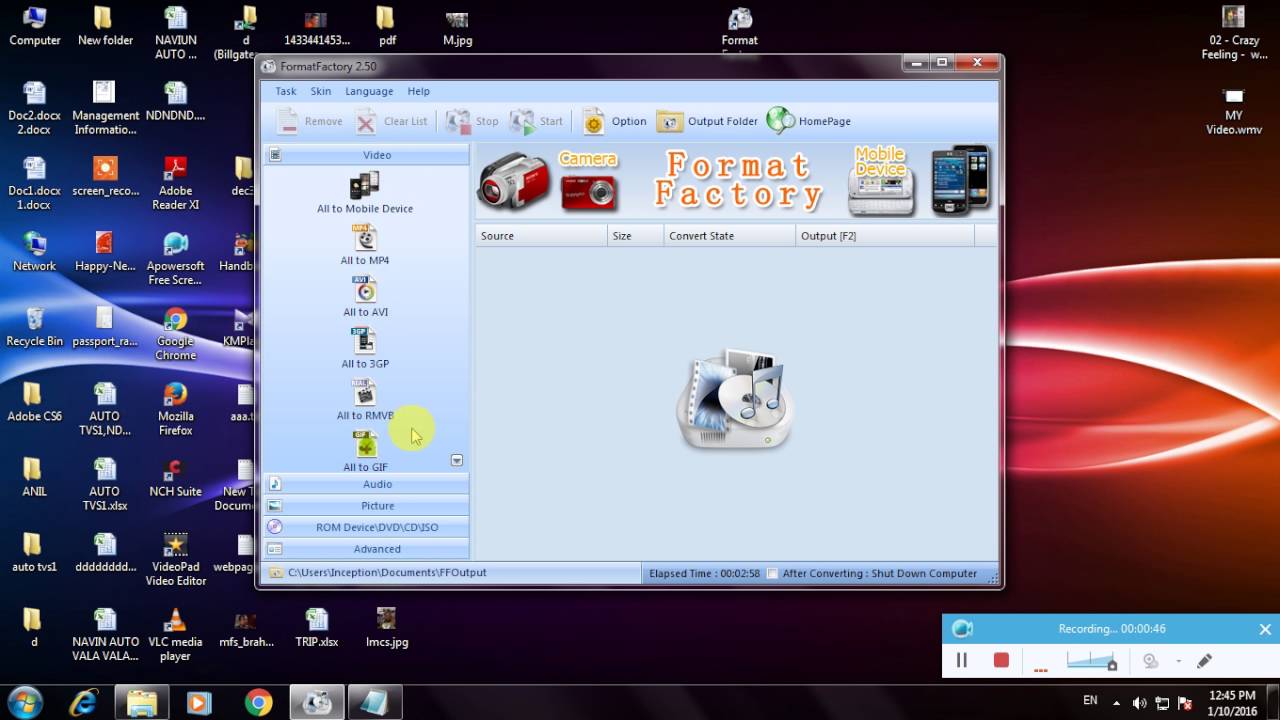The image size is (1280, 720).
Task: Launch Internet Explorer from taskbar
Action: click(x=84, y=703)
